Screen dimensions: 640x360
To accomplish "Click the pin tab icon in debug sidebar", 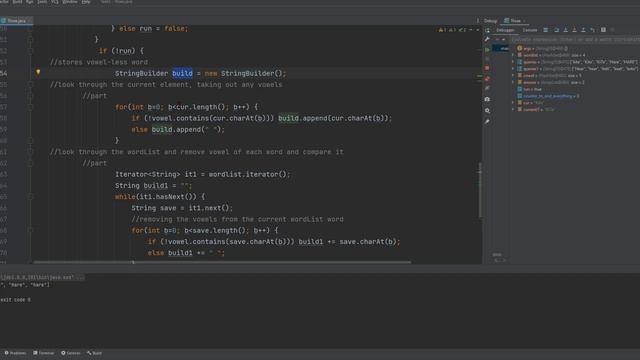I will tap(487, 121).
